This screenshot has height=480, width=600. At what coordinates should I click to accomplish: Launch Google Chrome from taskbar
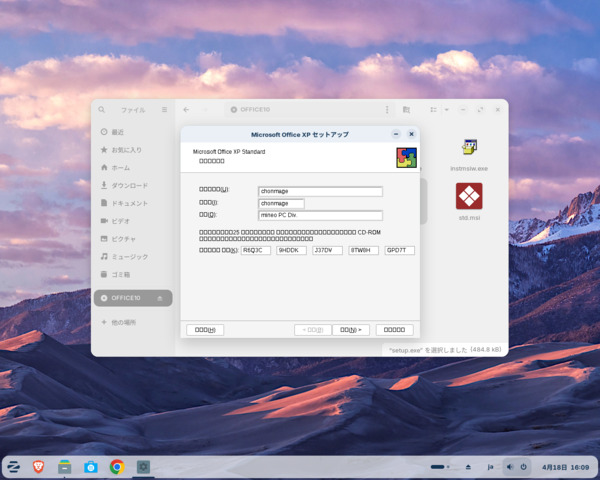[x=117, y=467]
